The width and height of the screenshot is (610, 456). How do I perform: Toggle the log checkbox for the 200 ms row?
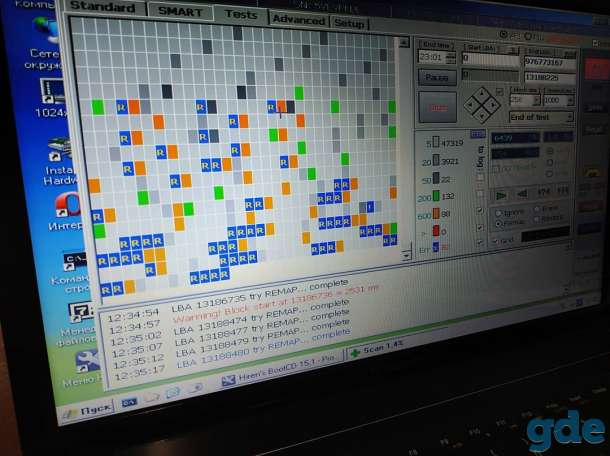[480, 194]
